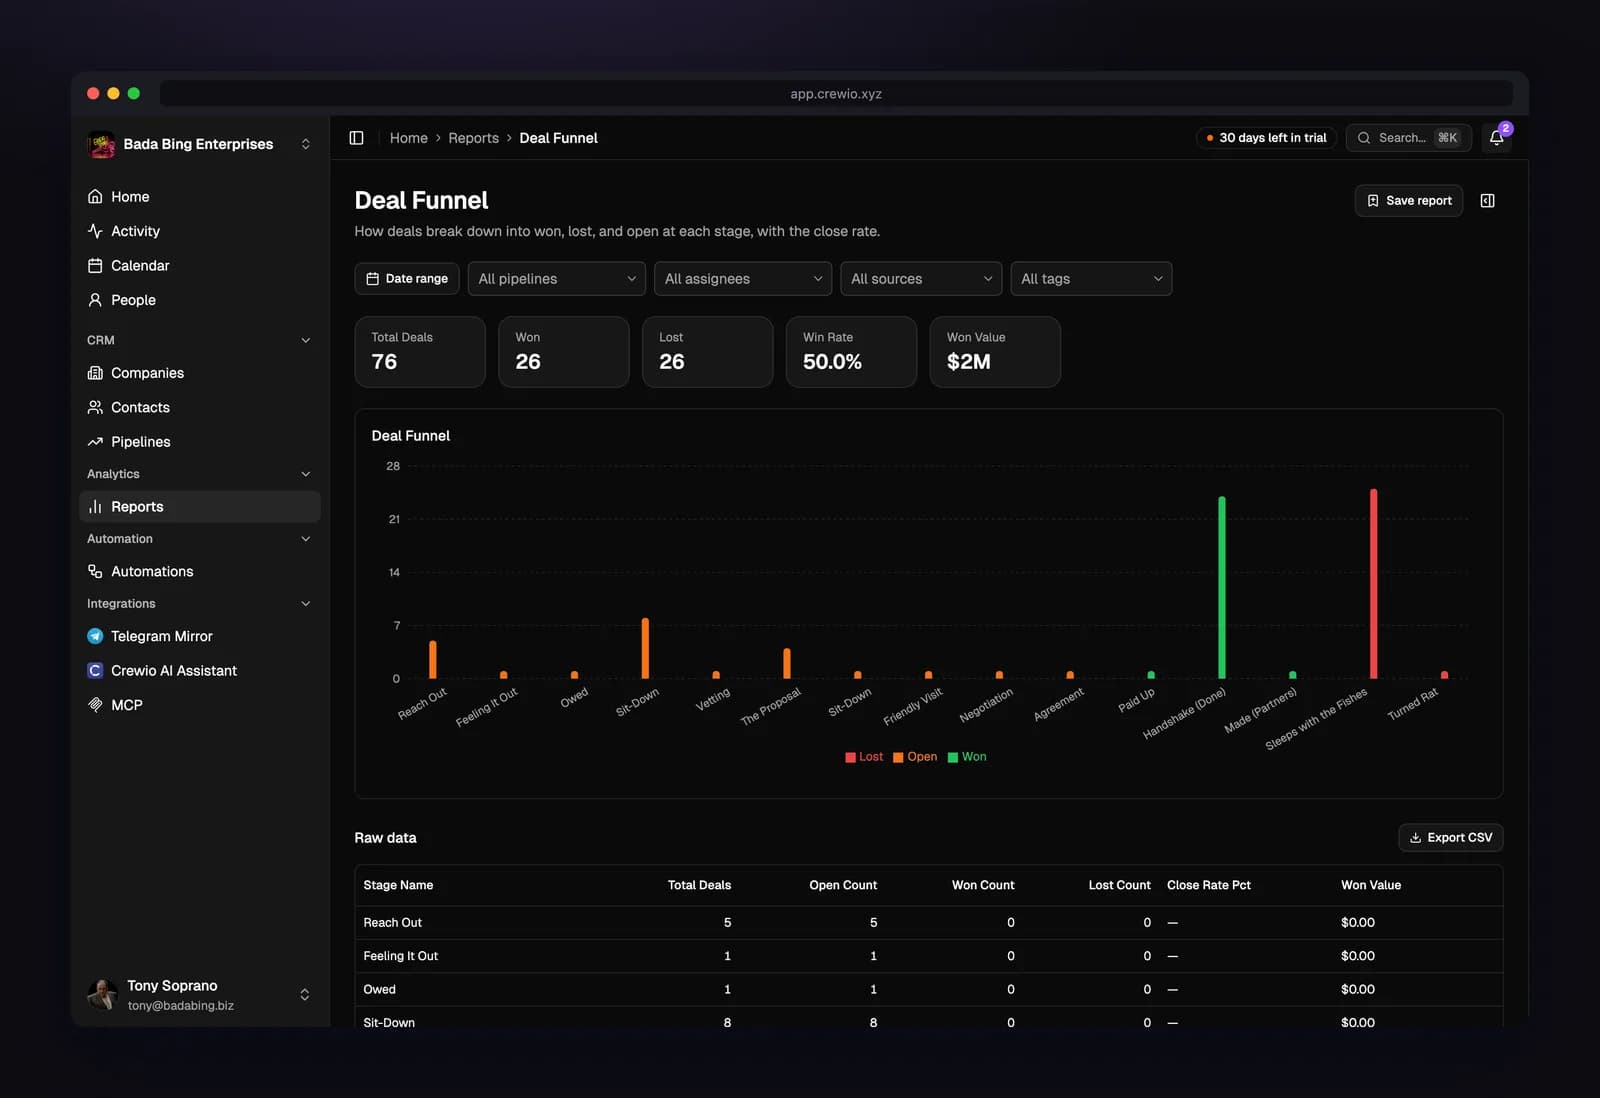This screenshot has height=1098, width=1600.
Task: Toggle the sidebar panel icon
Action: 356,138
